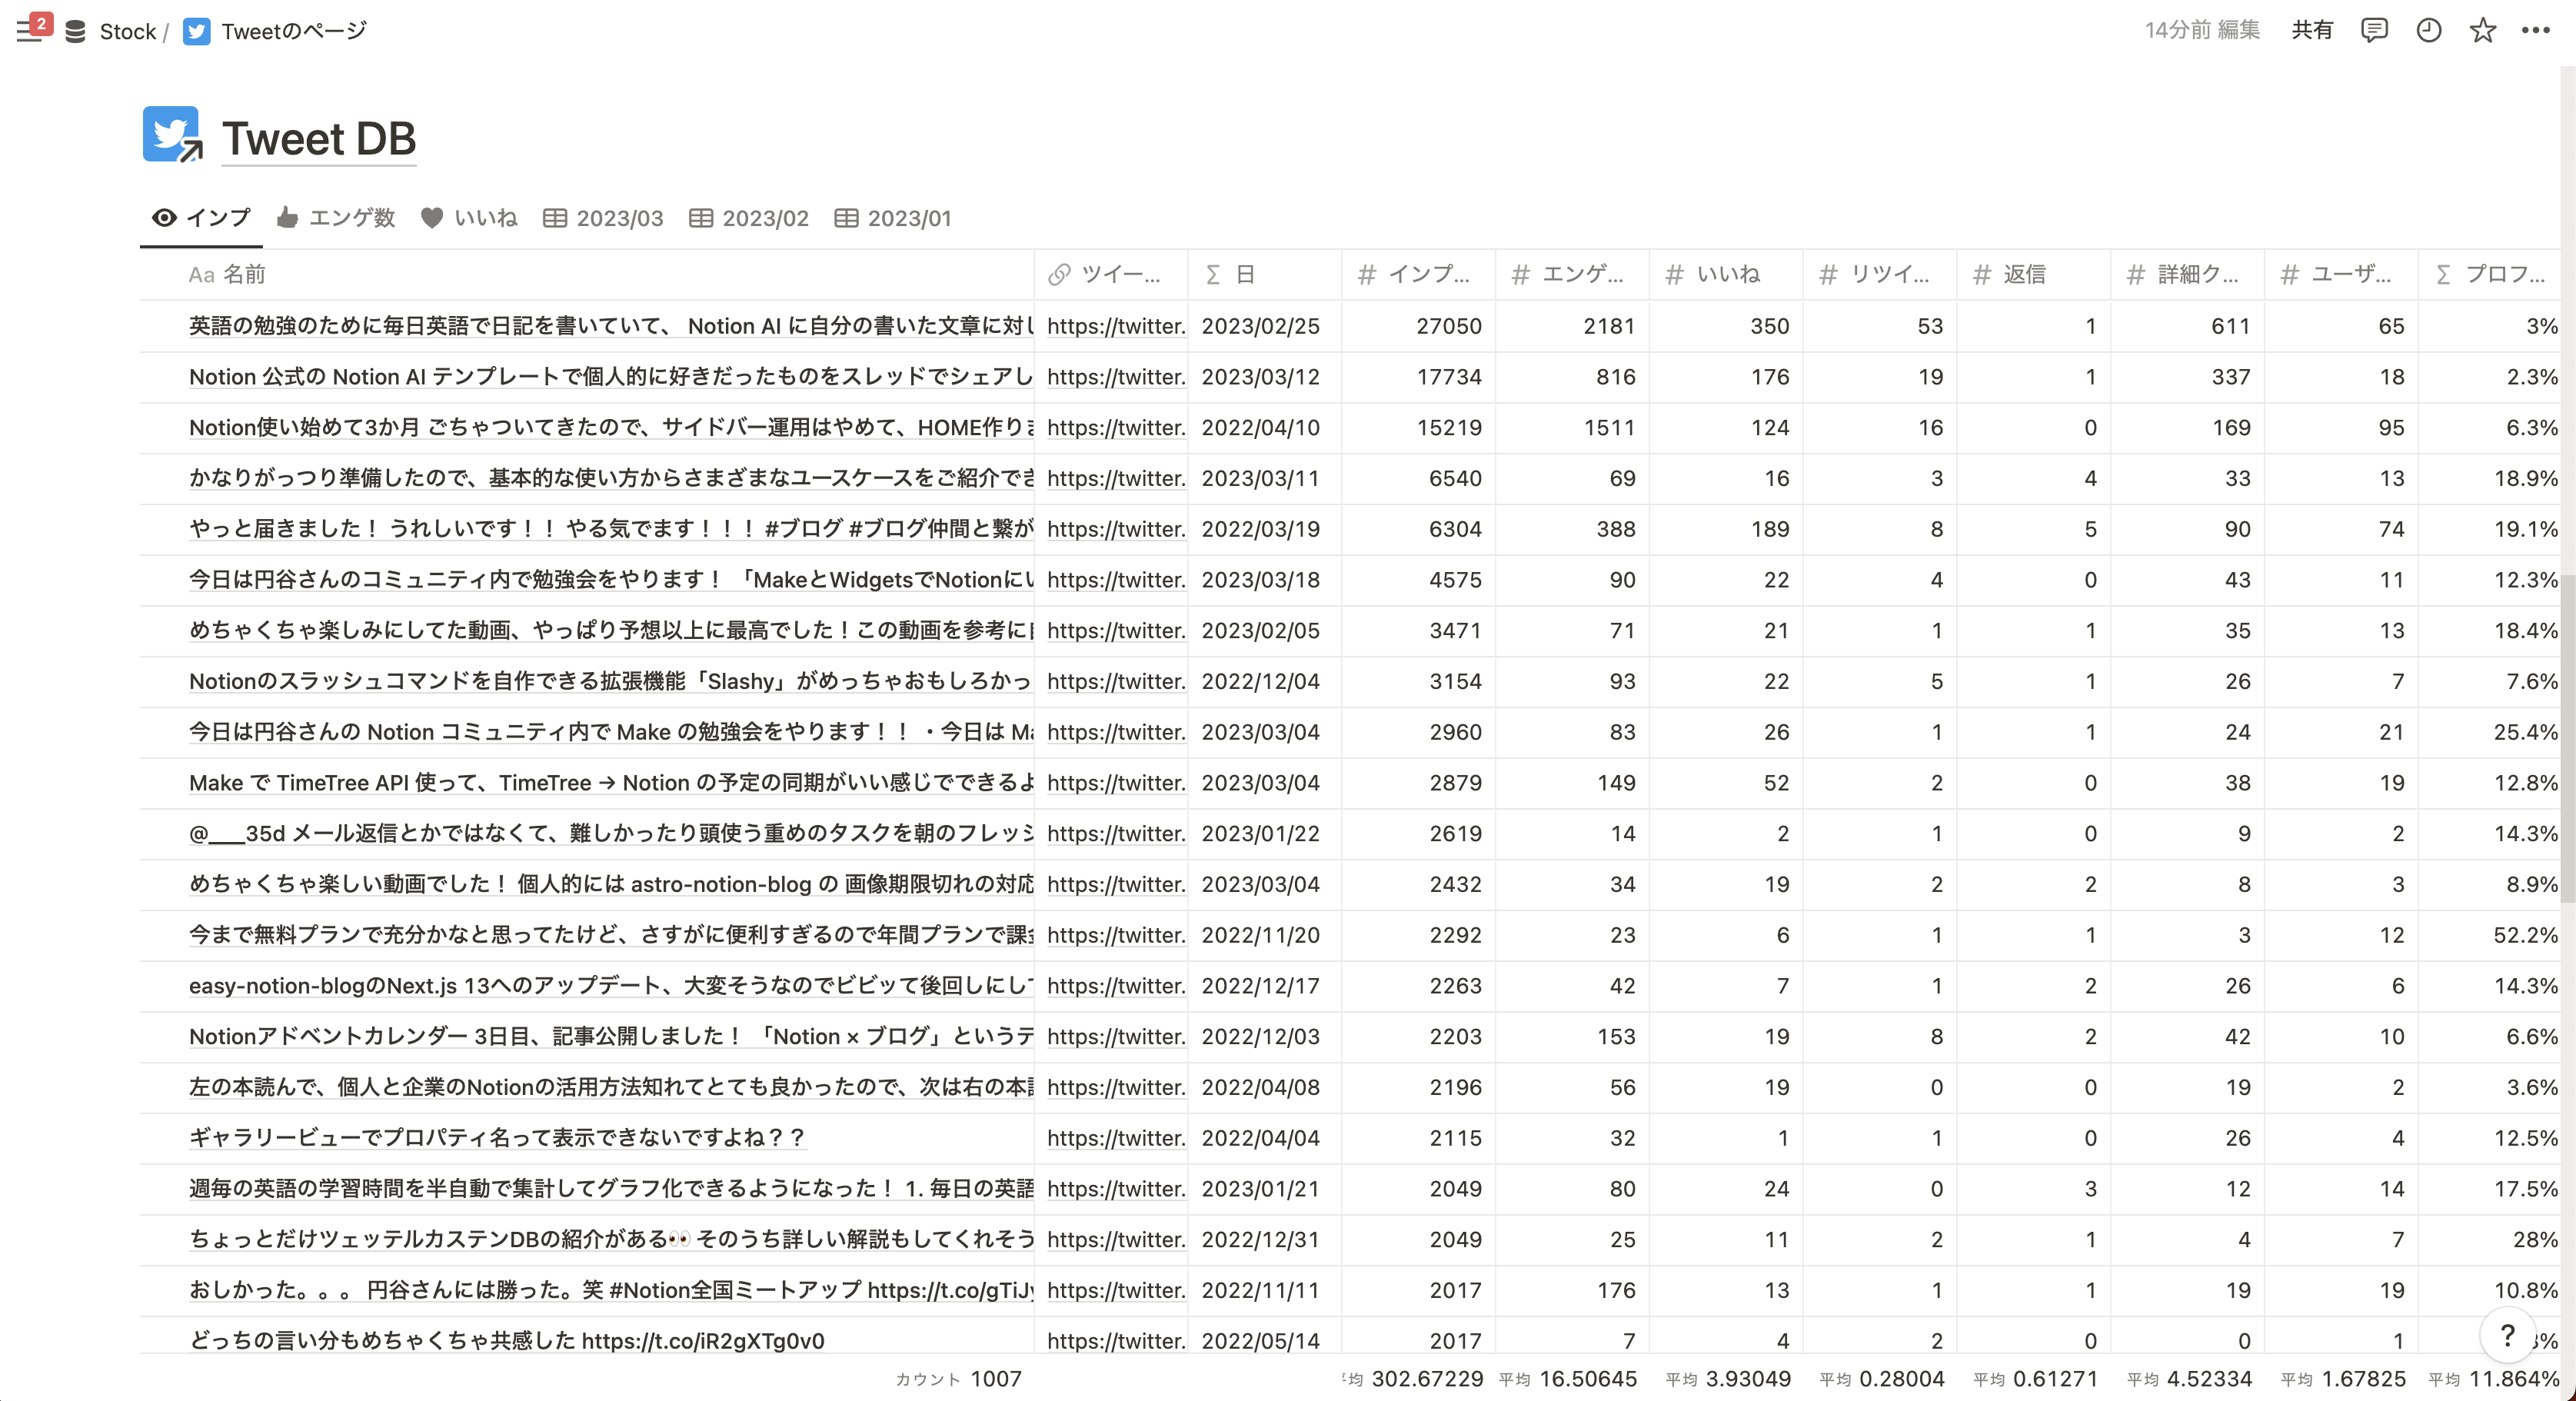Click the sigma icon on 日 column
Image resolution: width=2576 pixels, height=1401 pixels.
pos(1213,274)
